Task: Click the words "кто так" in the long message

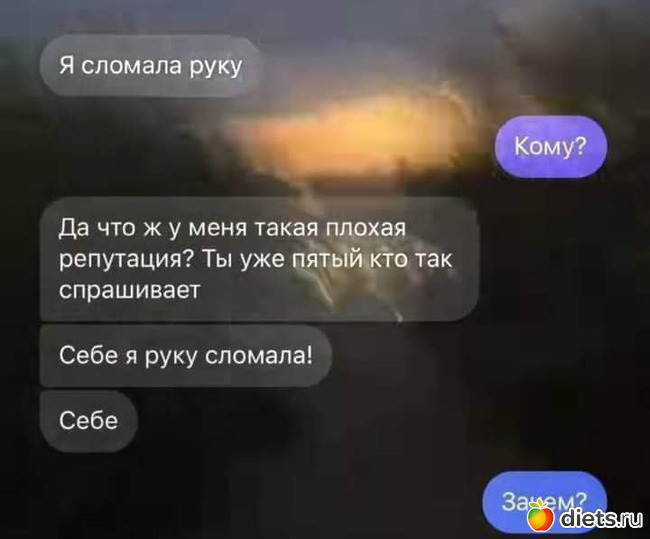Action: [x=410, y=260]
